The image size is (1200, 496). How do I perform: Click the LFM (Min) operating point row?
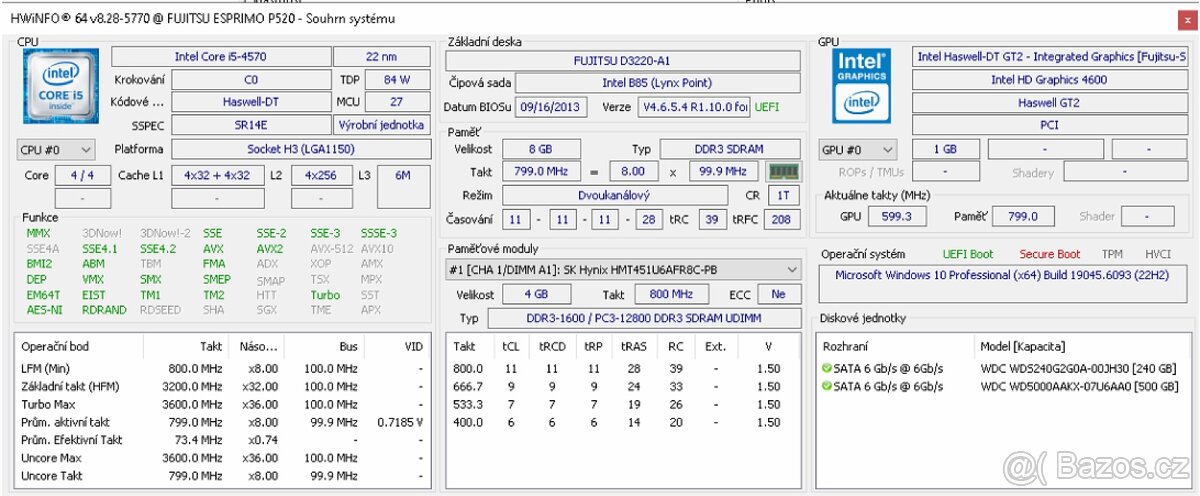223,368
